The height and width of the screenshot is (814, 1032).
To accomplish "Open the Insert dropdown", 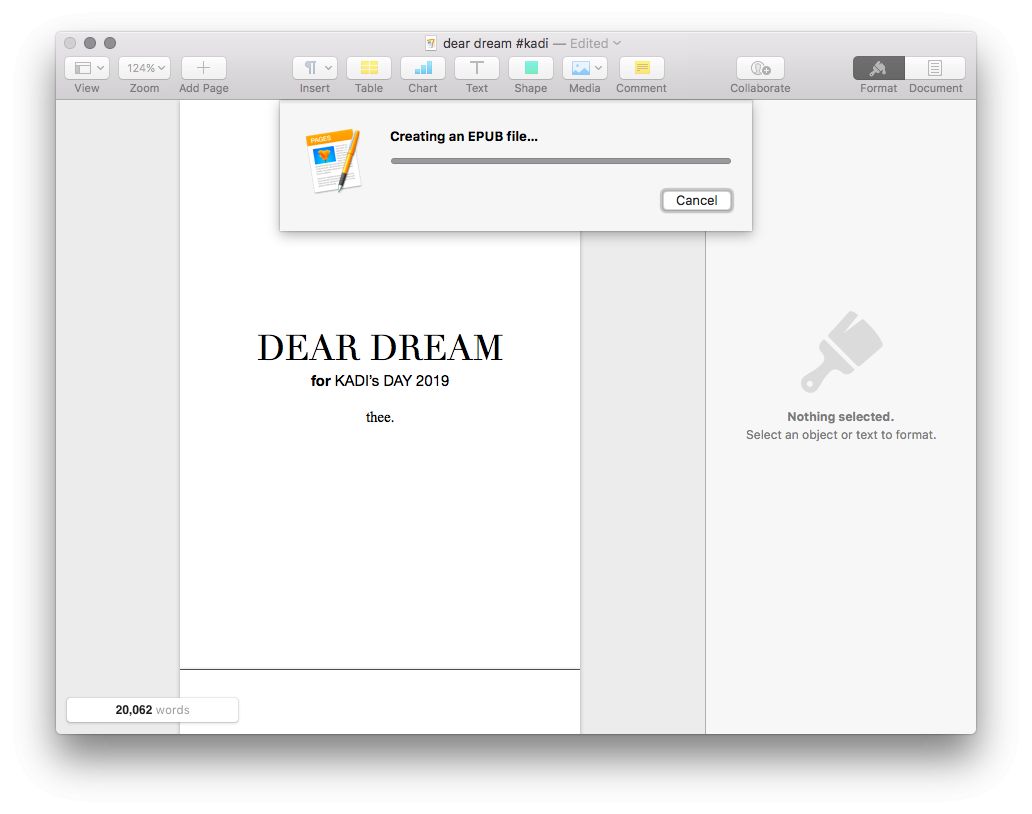I will [x=315, y=68].
